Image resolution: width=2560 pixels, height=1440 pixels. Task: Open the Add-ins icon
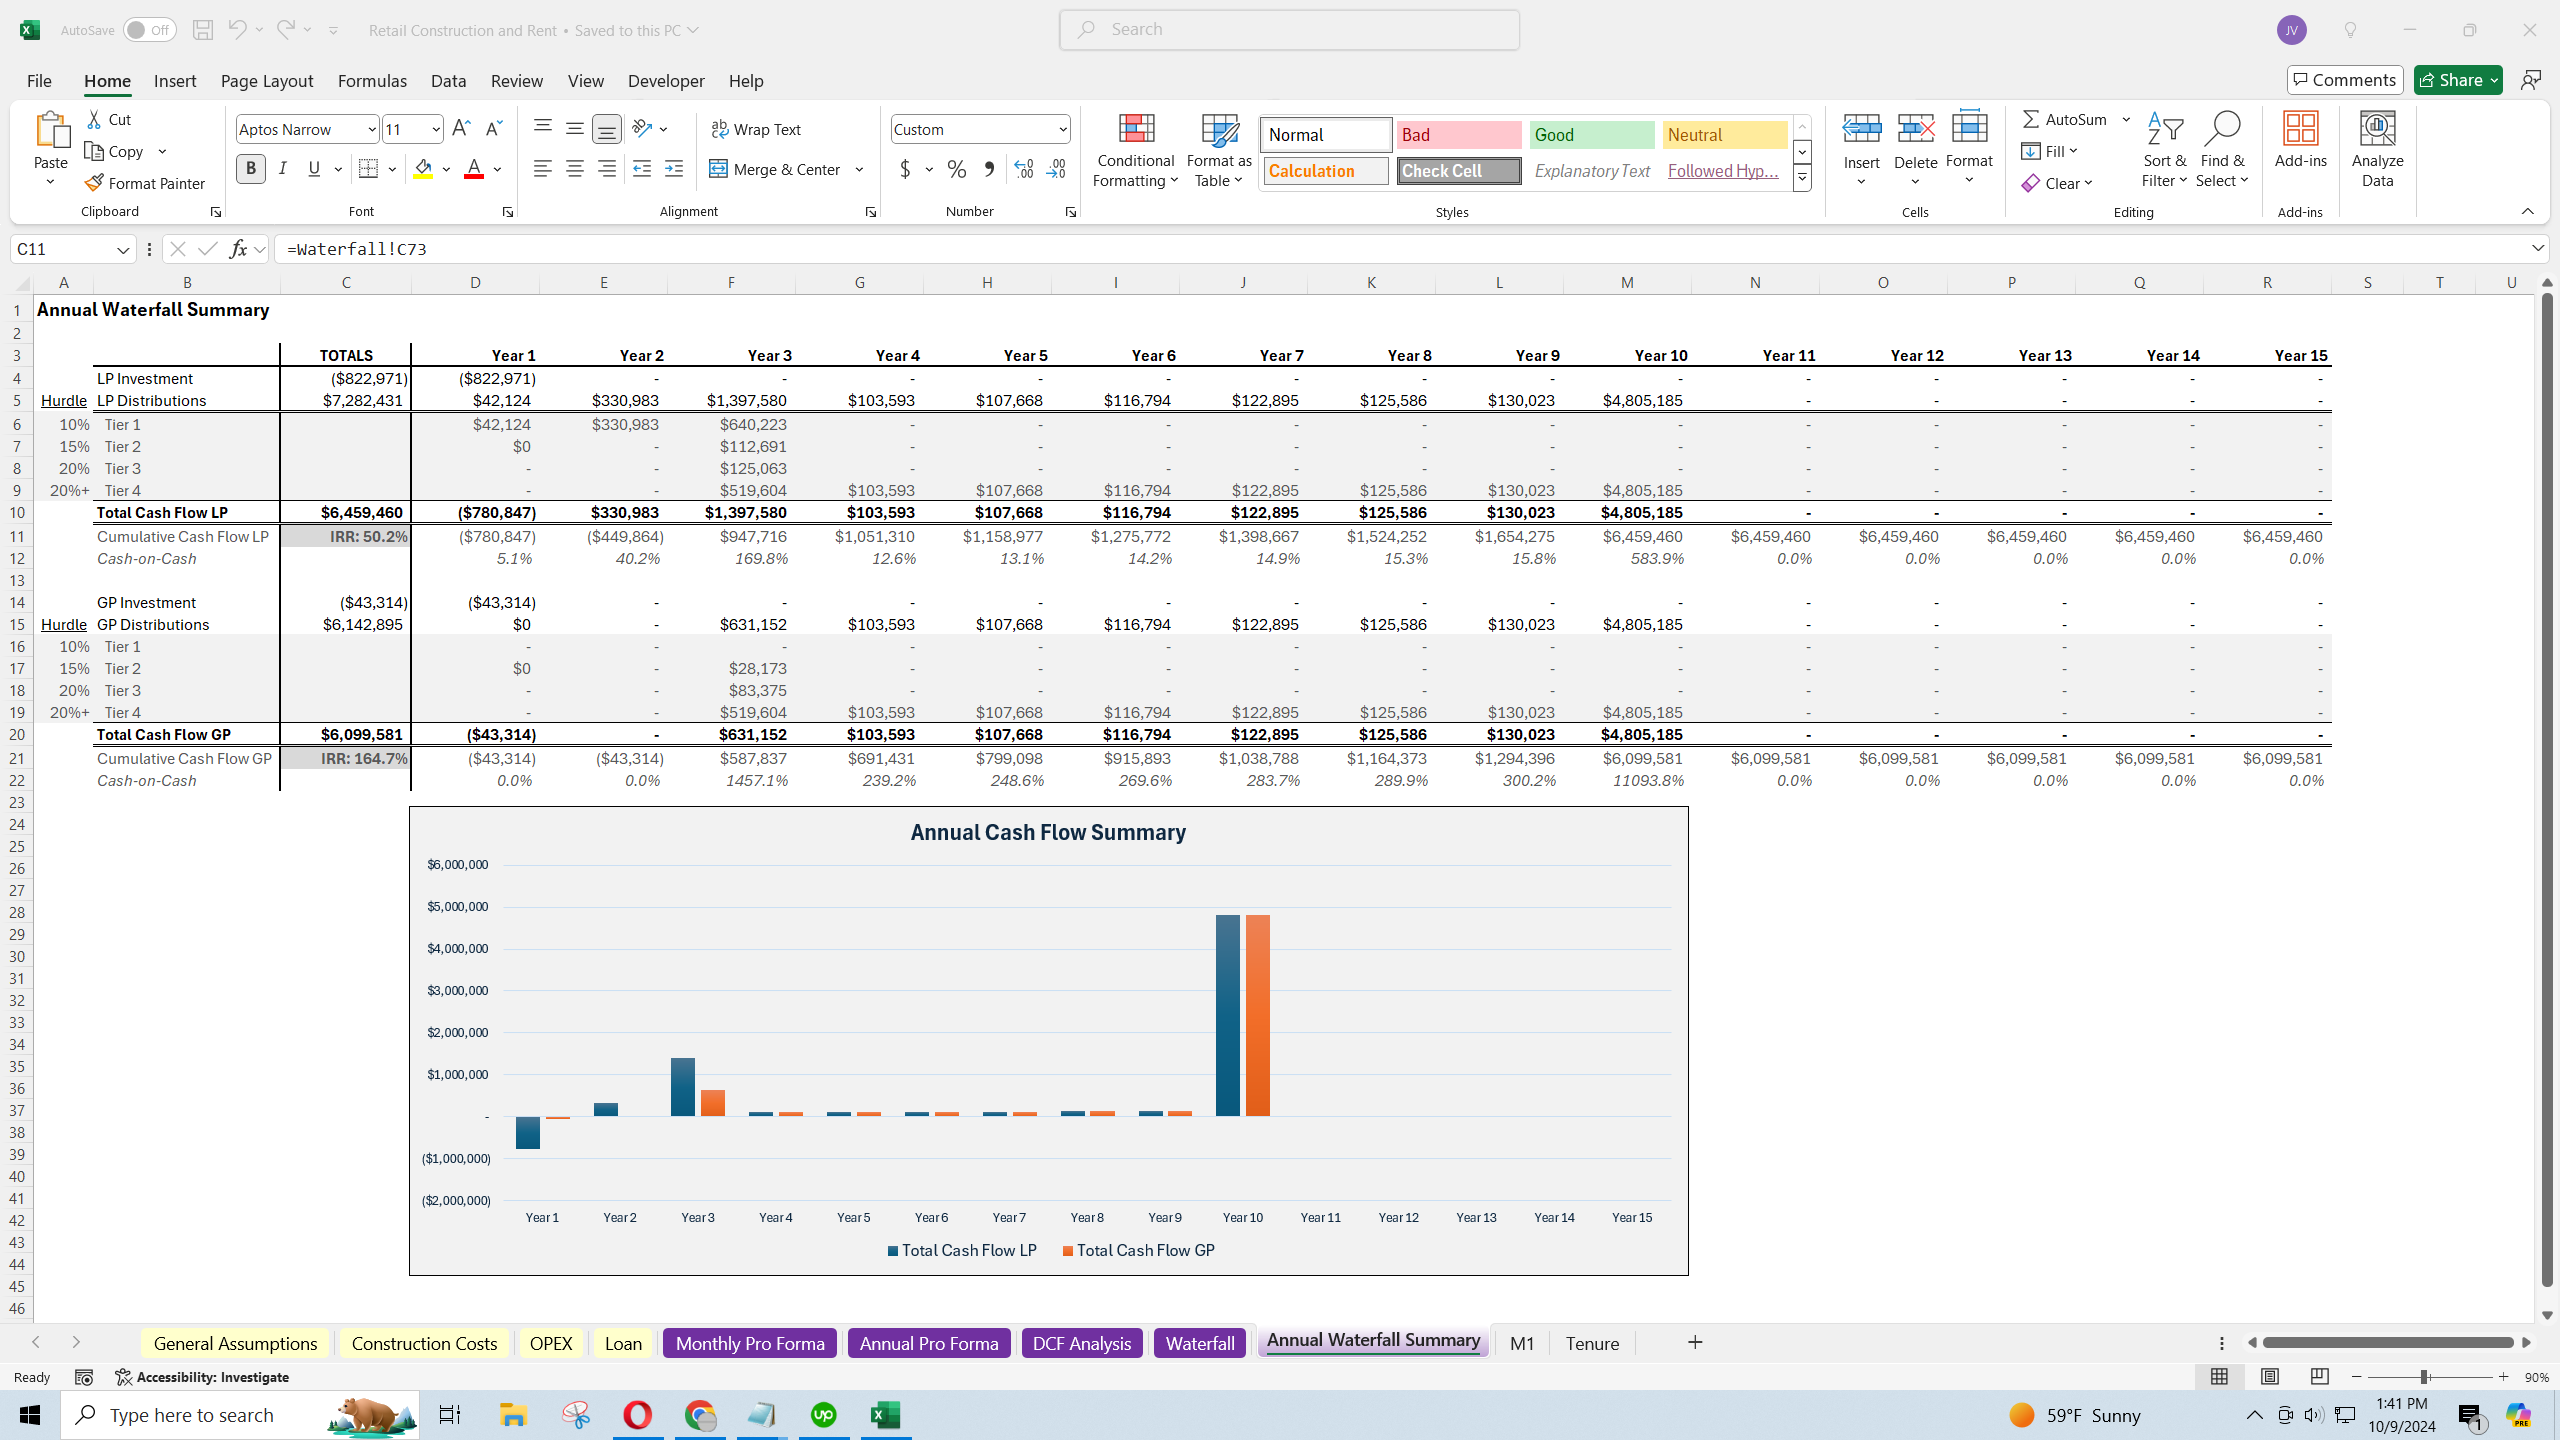pos(2301,140)
